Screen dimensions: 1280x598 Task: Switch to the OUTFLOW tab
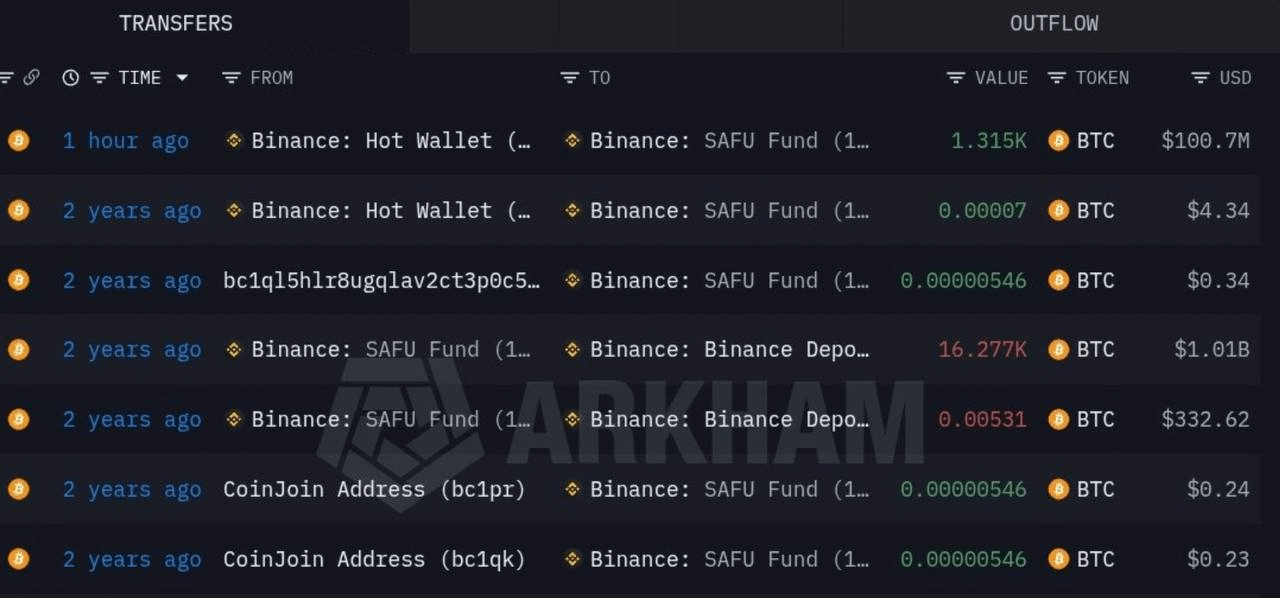point(1054,23)
